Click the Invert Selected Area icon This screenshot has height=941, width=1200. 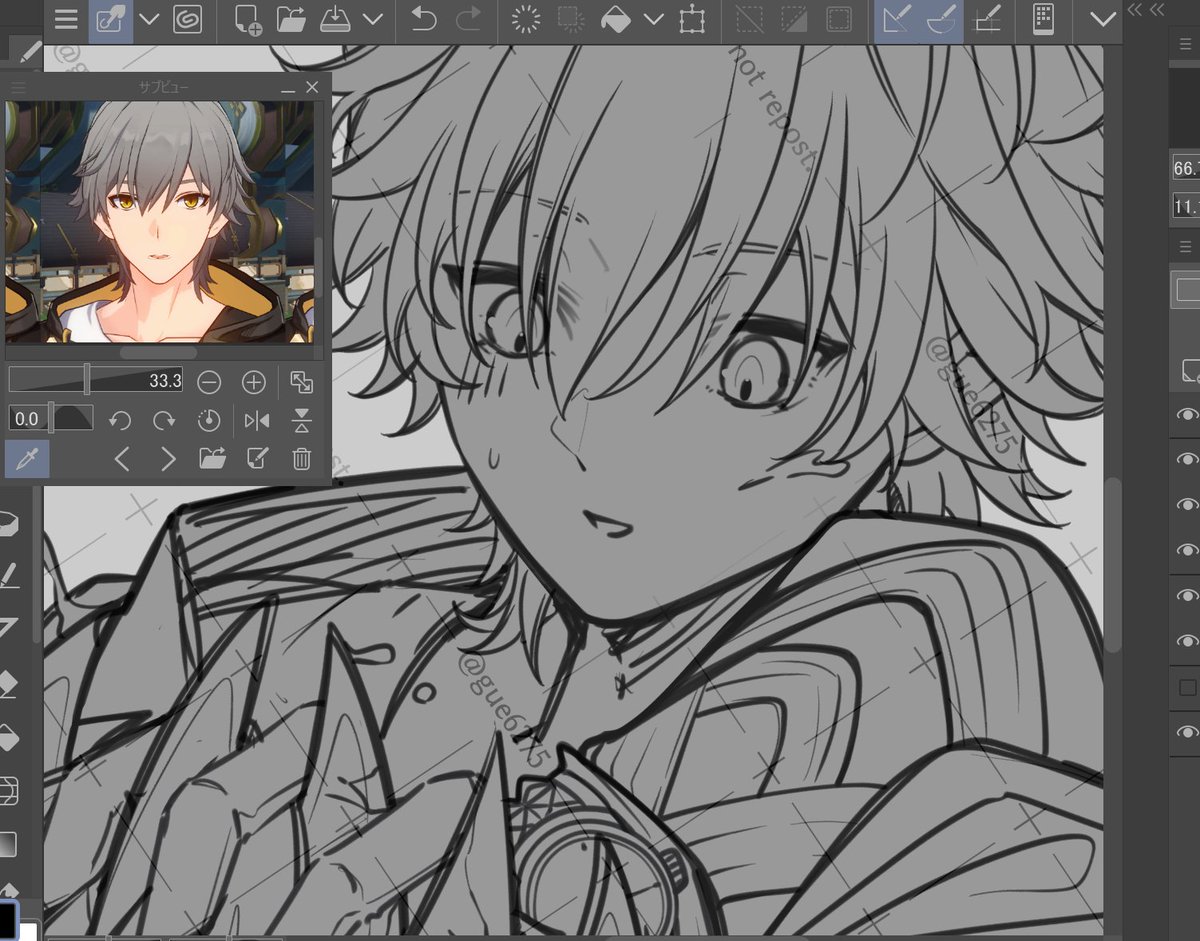click(x=794, y=20)
